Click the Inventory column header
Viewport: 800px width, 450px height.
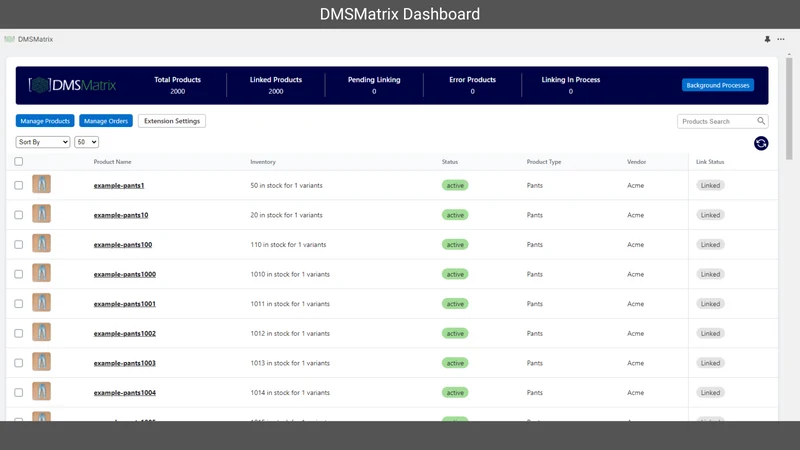(263, 162)
